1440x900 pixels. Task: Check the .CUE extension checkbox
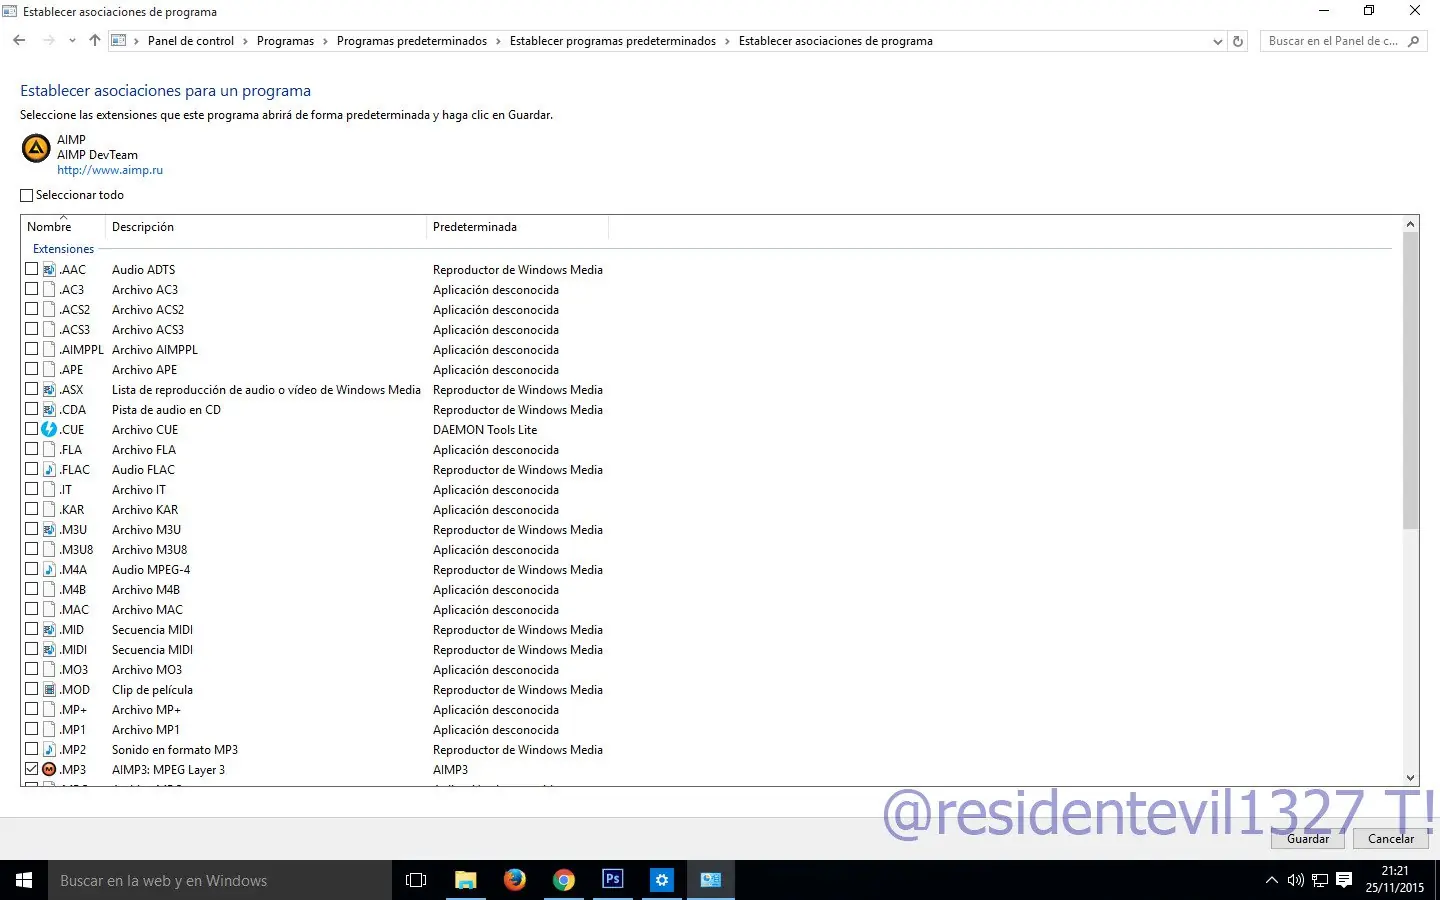(x=31, y=429)
